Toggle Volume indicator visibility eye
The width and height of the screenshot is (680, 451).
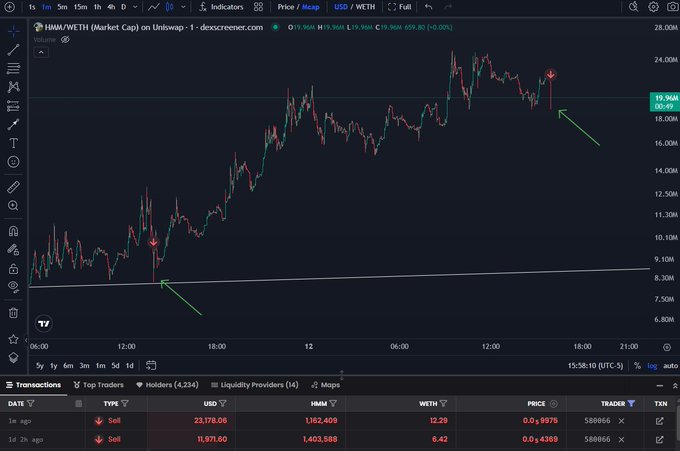tap(65, 39)
